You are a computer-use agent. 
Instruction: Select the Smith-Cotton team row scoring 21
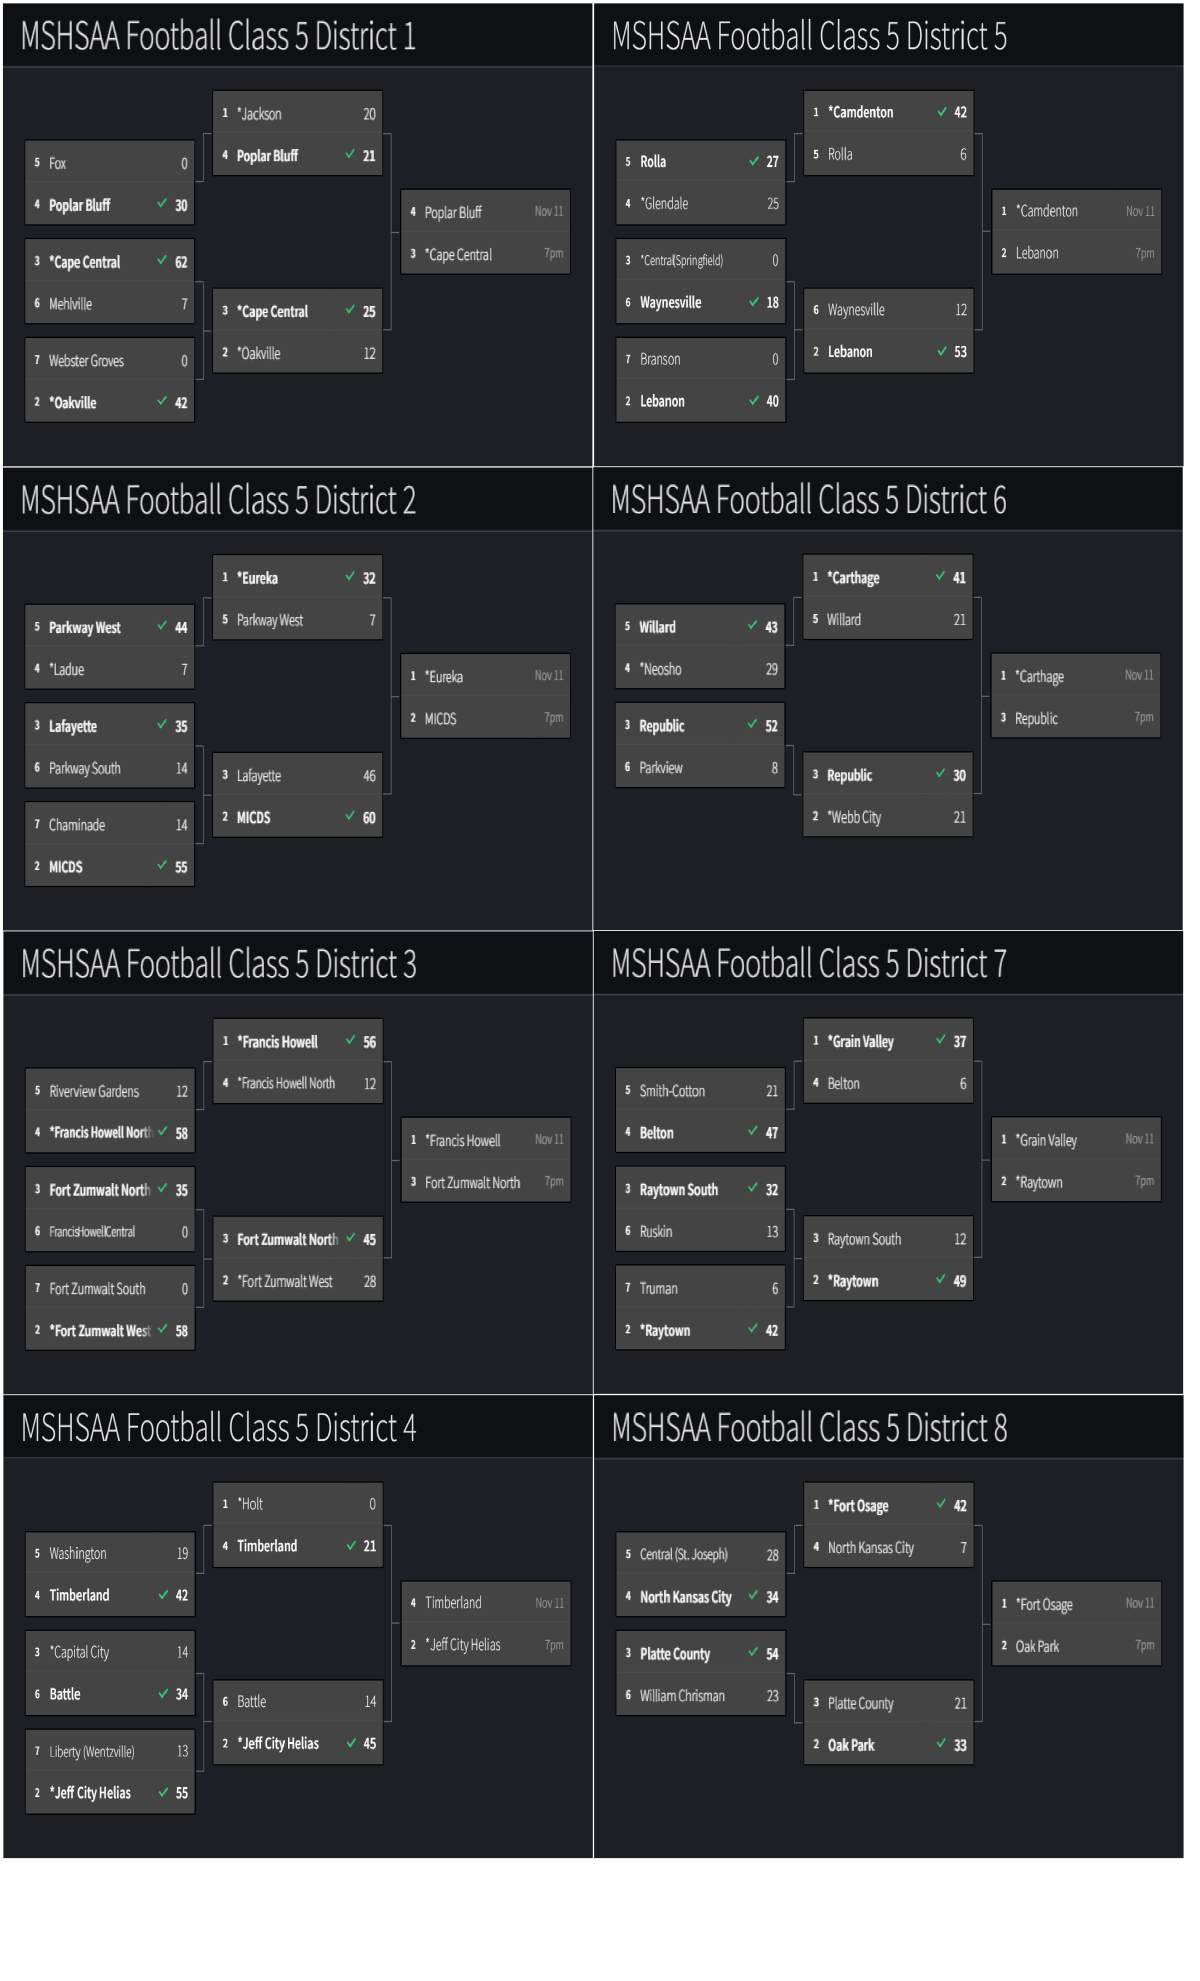coord(700,1091)
